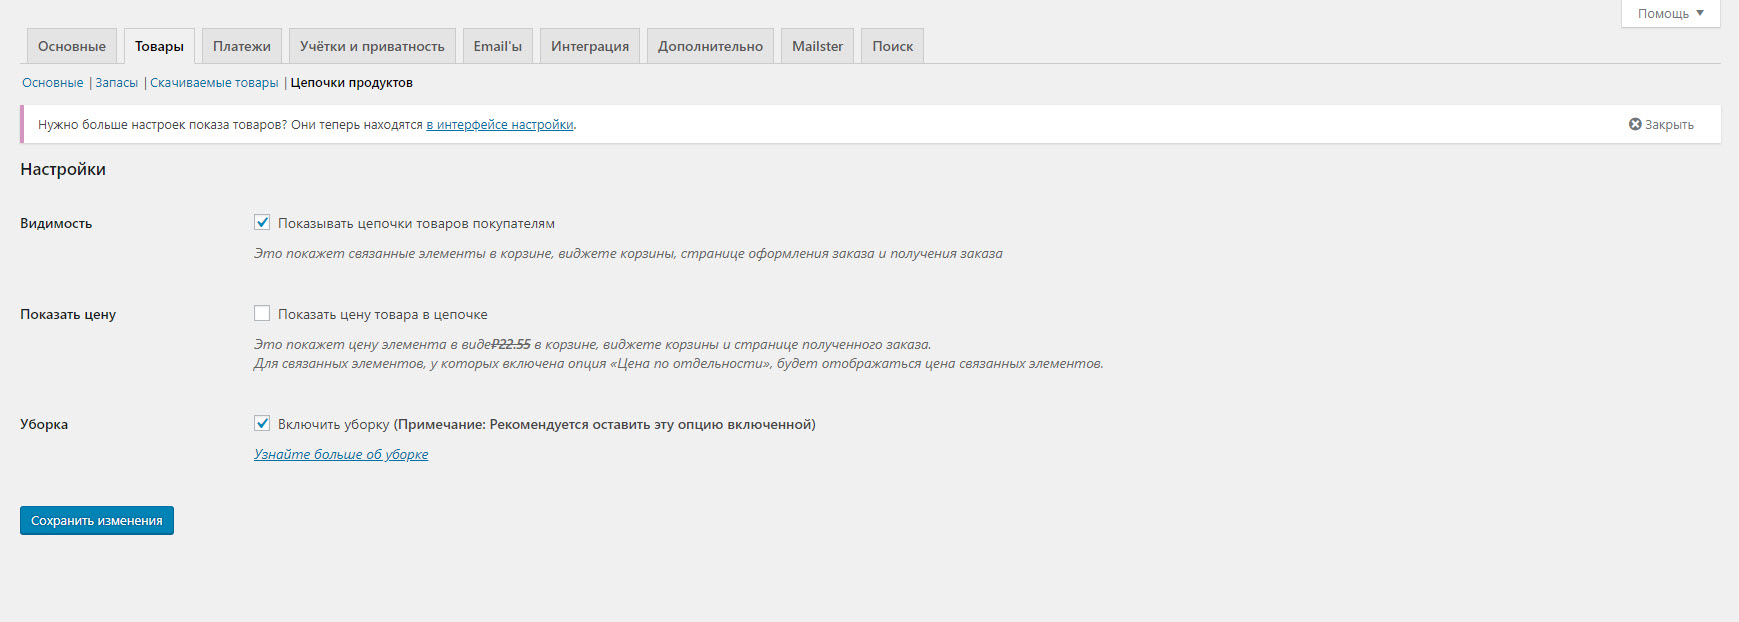
Task: Switch to the Основные main tab
Action: tap(72, 47)
